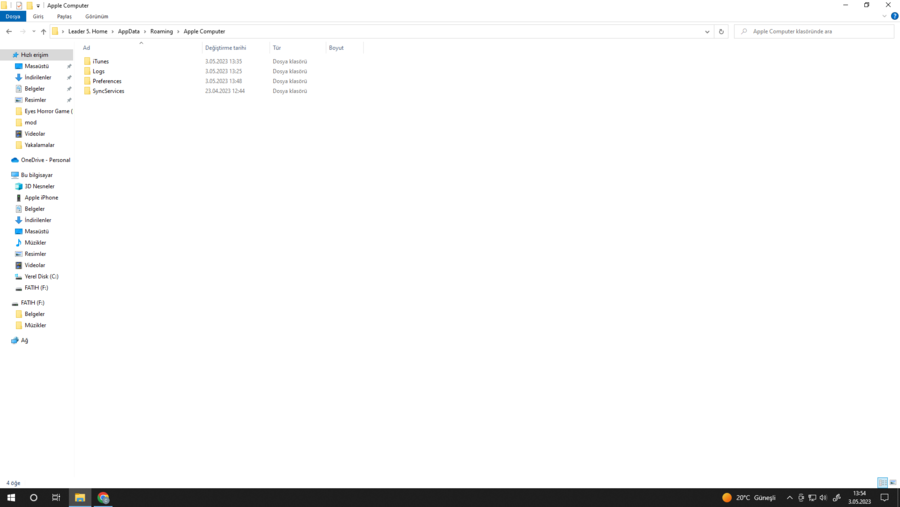Open Videolar under Hızlı erişim
The width and height of the screenshot is (900, 507).
click(x=34, y=134)
